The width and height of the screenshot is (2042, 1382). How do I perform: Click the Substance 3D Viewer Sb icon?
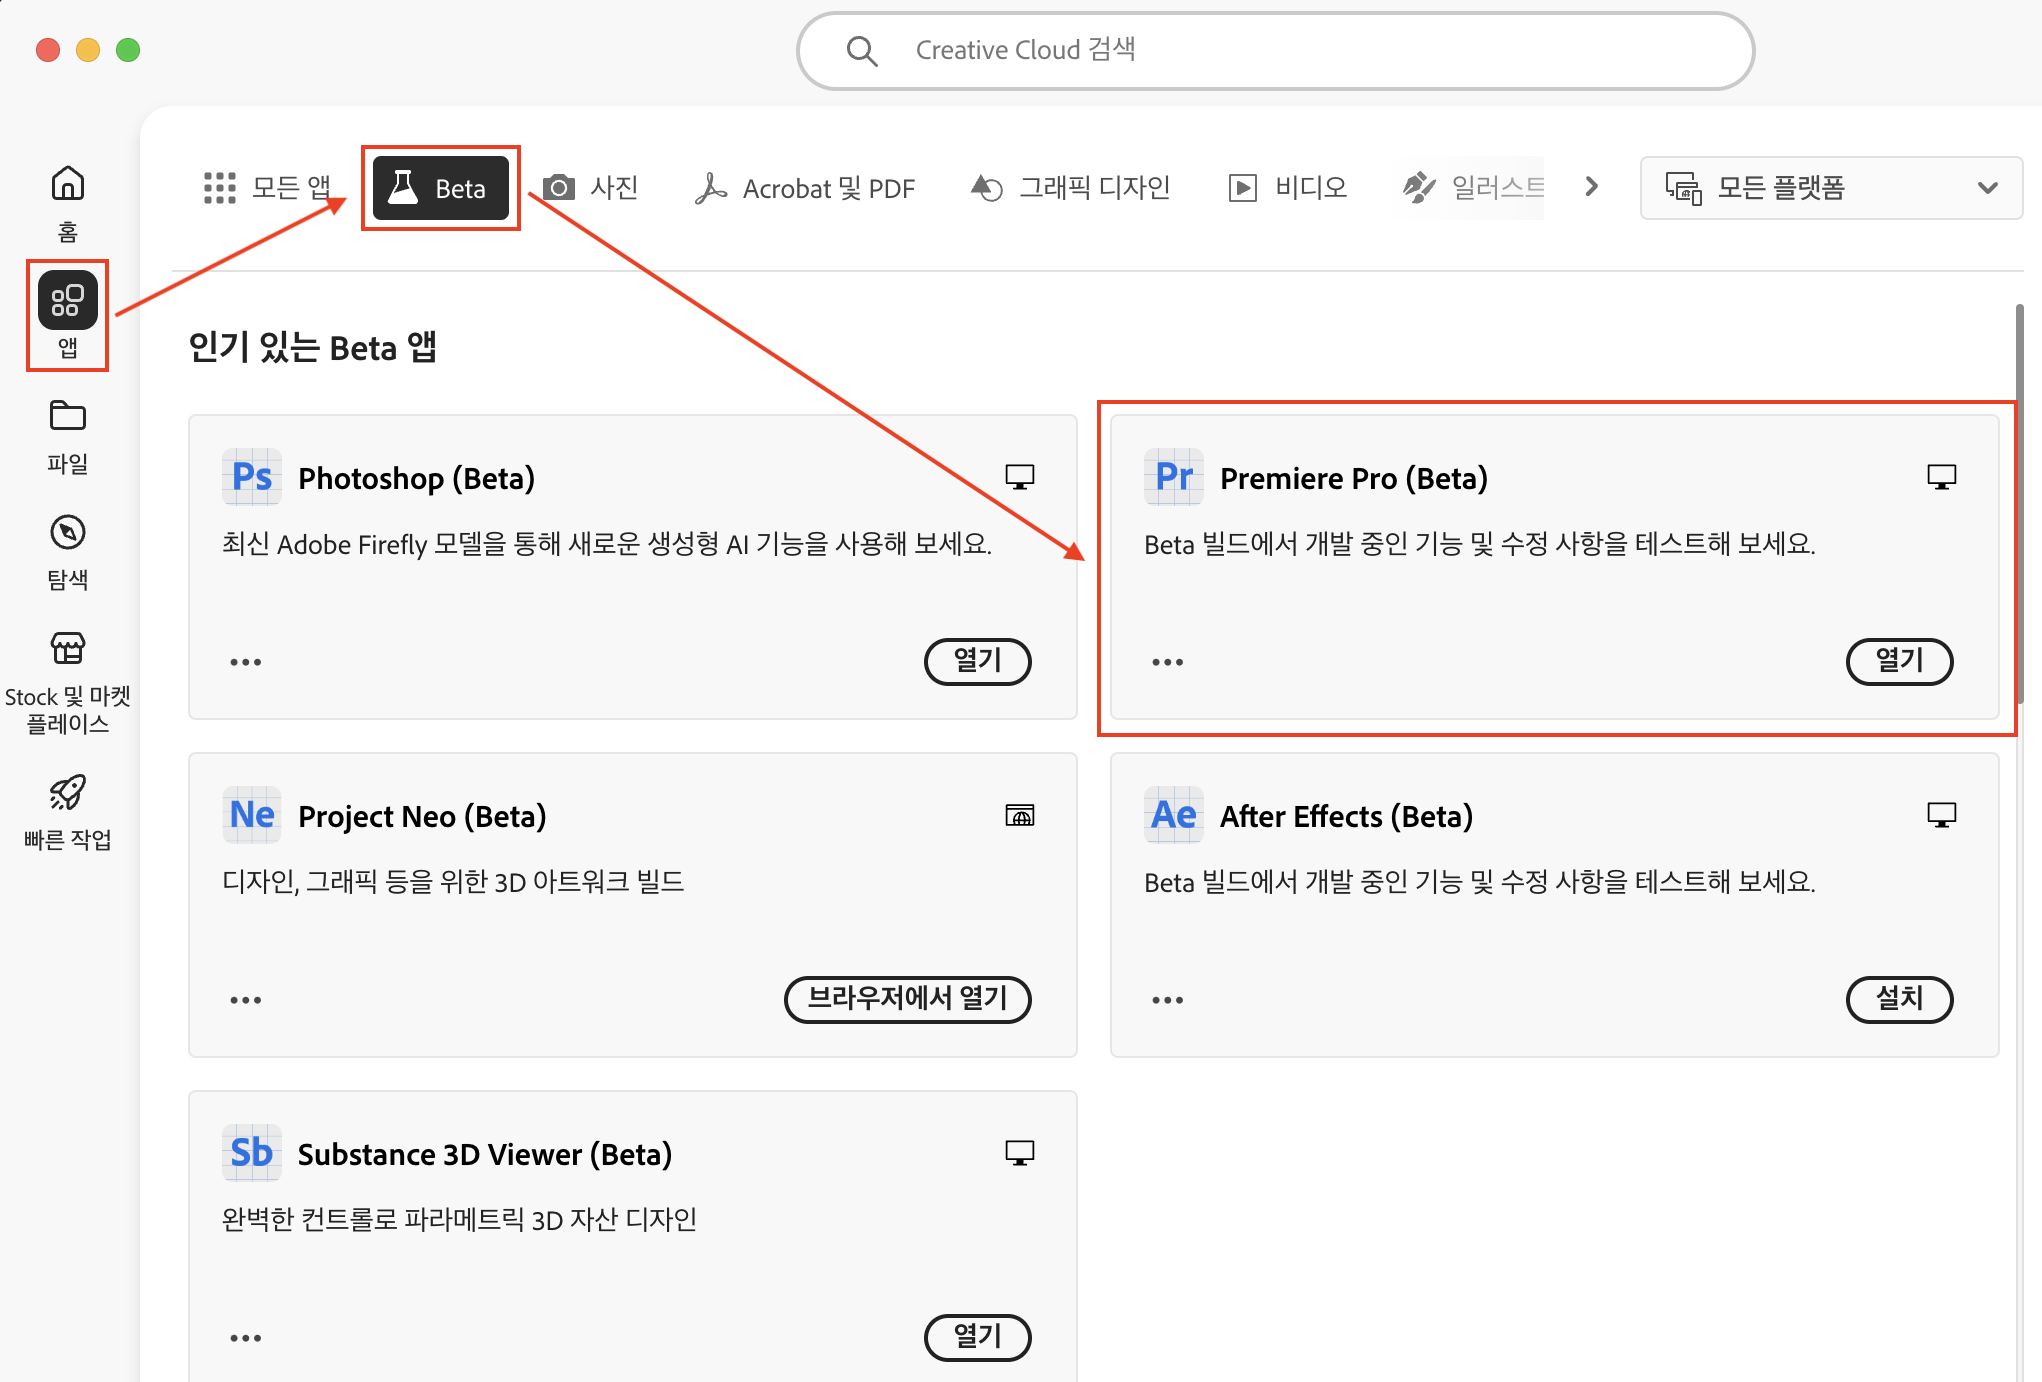(251, 1152)
